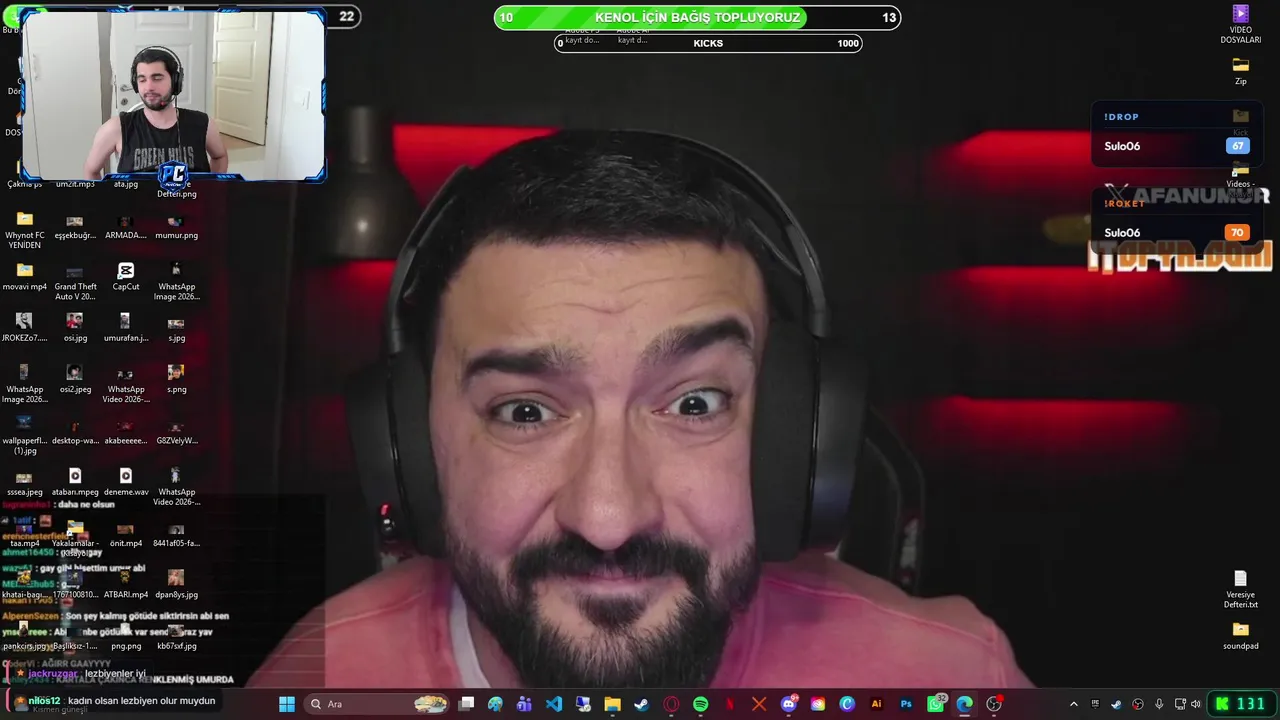Select the deneme.wav audio file
The width and height of the screenshot is (1280, 720).
tap(126, 481)
